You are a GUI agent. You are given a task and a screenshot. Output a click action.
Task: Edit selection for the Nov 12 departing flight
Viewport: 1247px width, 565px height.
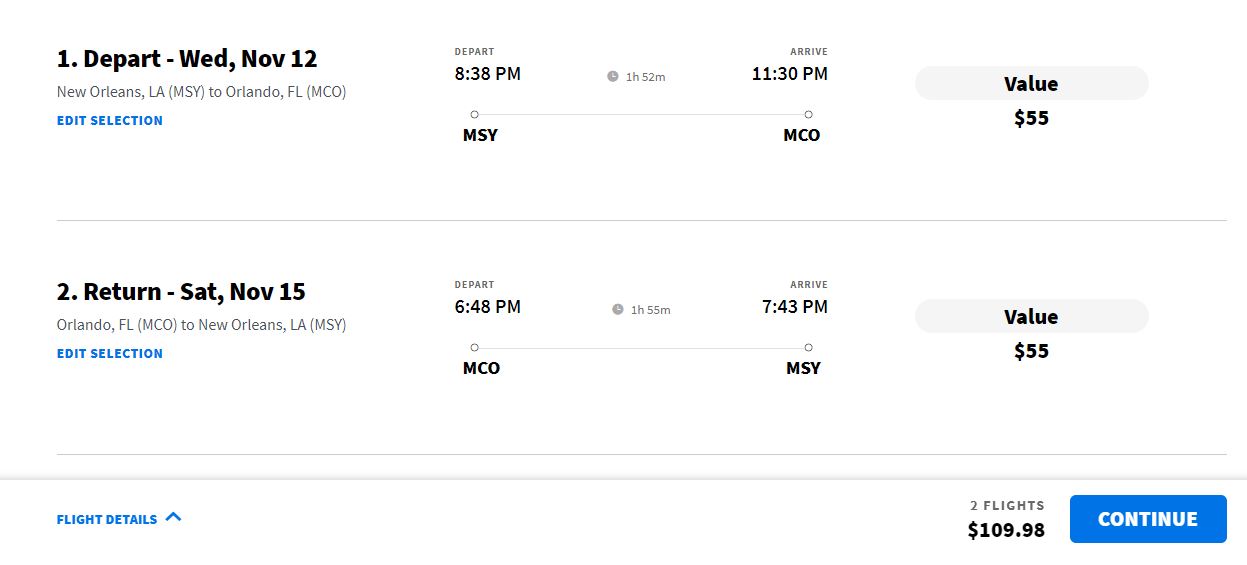click(x=110, y=120)
